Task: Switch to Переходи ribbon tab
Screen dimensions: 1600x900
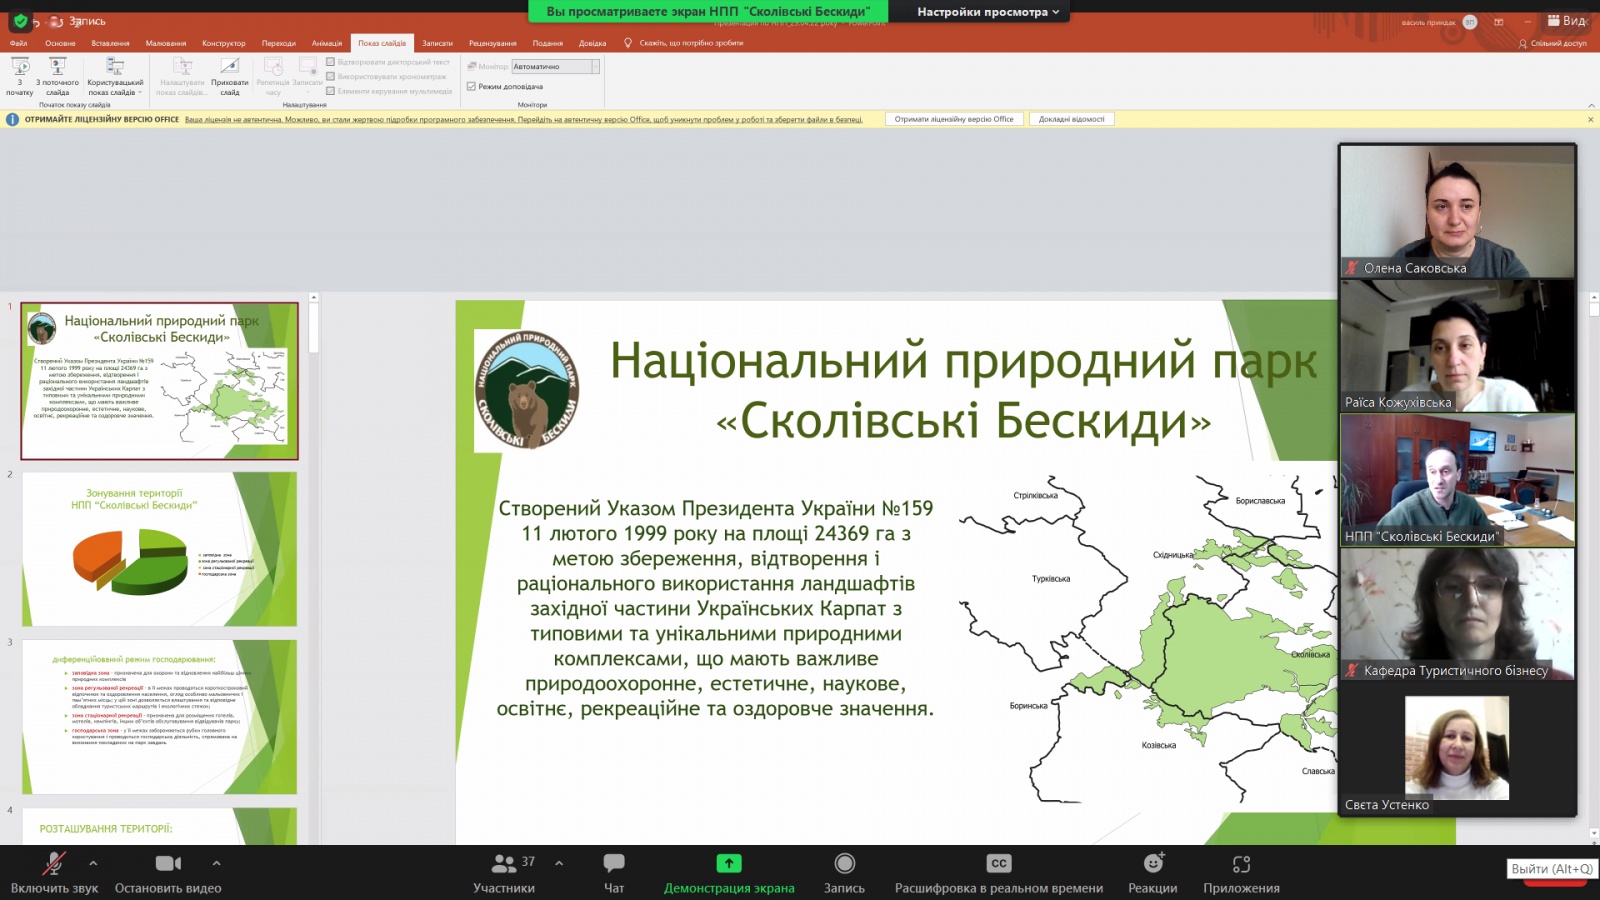Action: [x=279, y=43]
